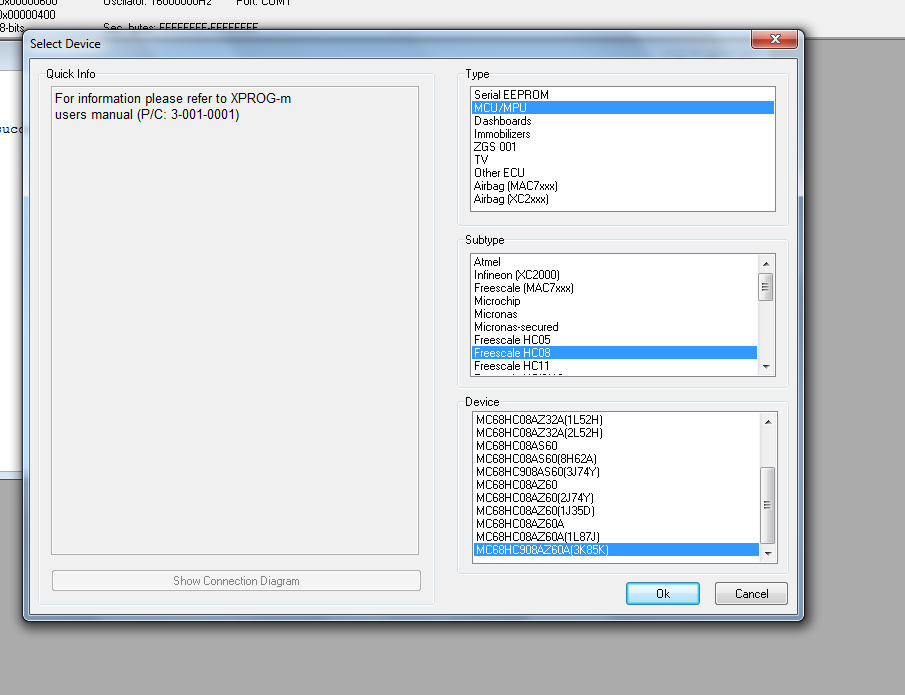Choose Microchip subtype
Screen dimensions: 905x695
click(614, 301)
